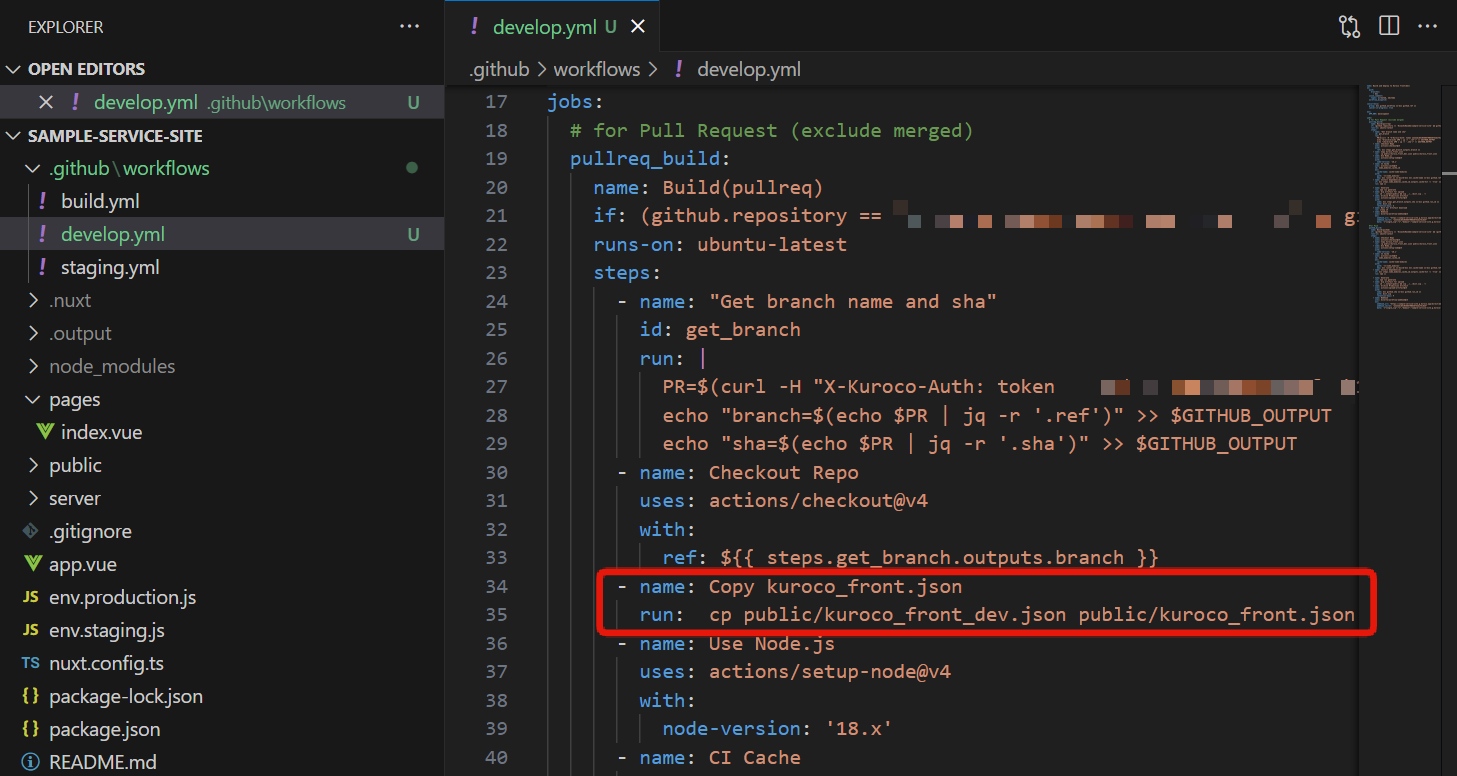This screenshot has height=776, width=1457.
Task: Open editor more actions ellipsis
Action: point(1428,27)
